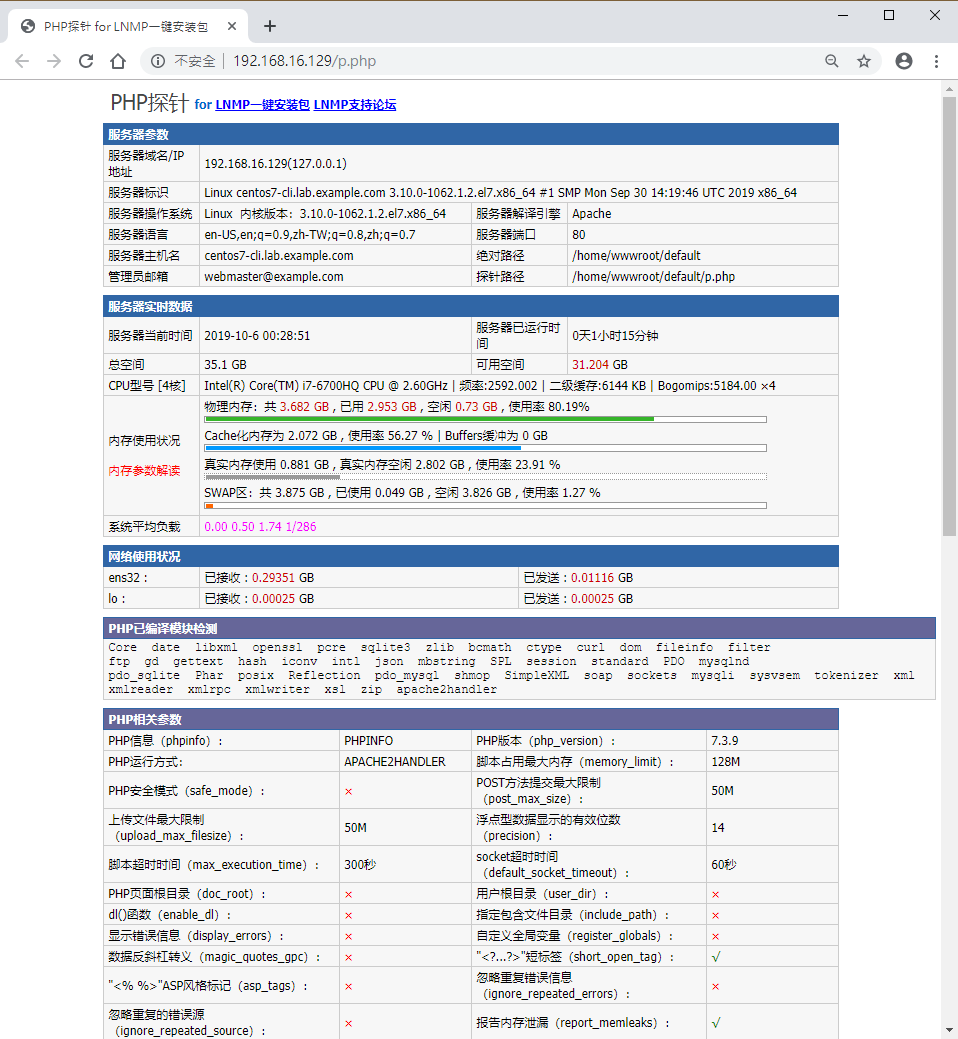Minimize the Chrome window

click(x=843, y=15)
